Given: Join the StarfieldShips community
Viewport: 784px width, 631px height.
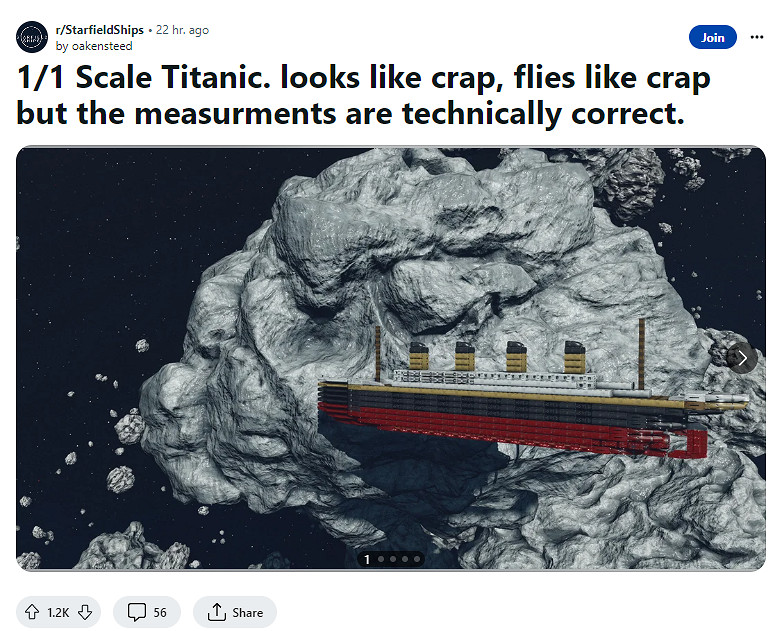Looking at the screenshot, I should tap(712, 37).
